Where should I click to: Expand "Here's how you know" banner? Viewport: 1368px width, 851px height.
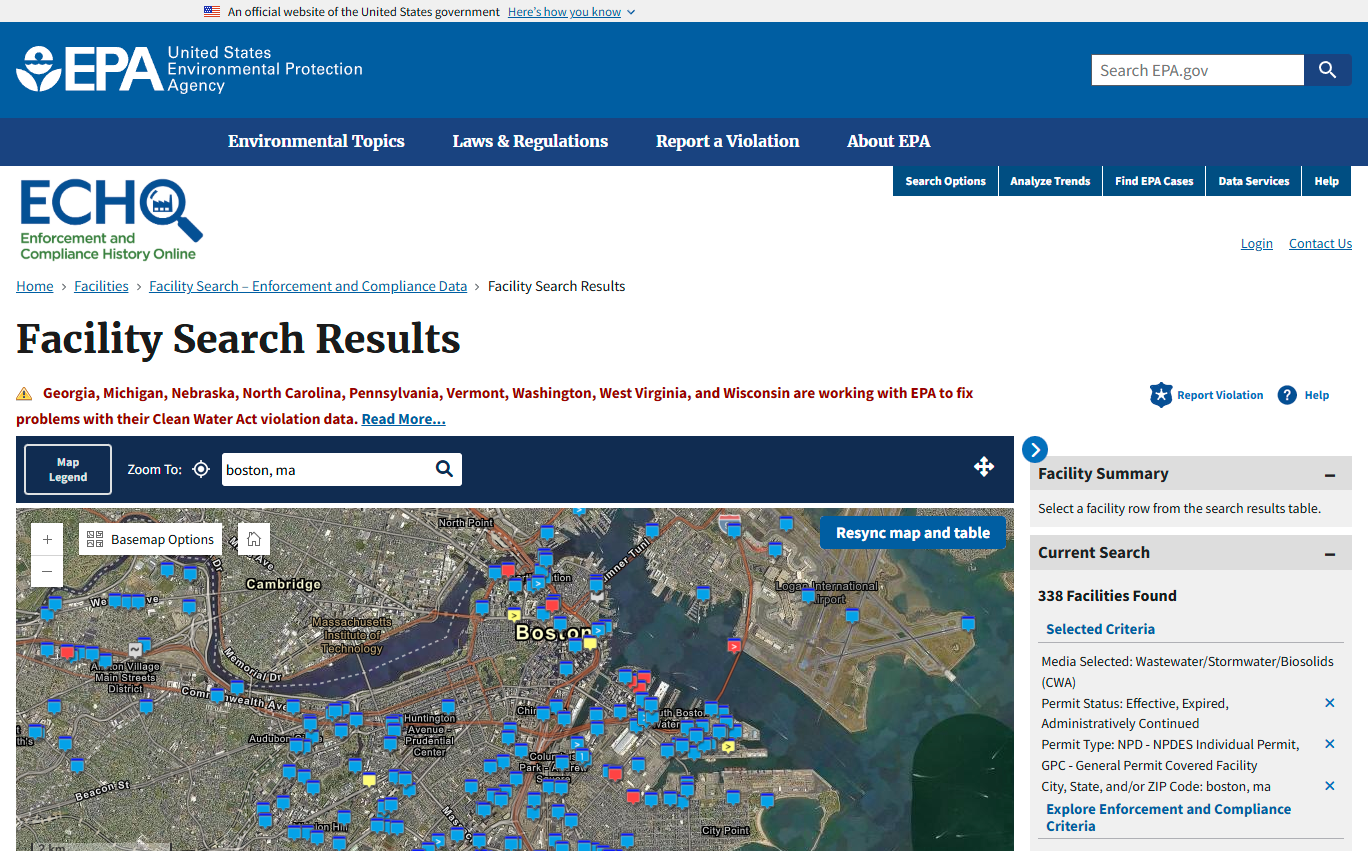tap(571, 12)
